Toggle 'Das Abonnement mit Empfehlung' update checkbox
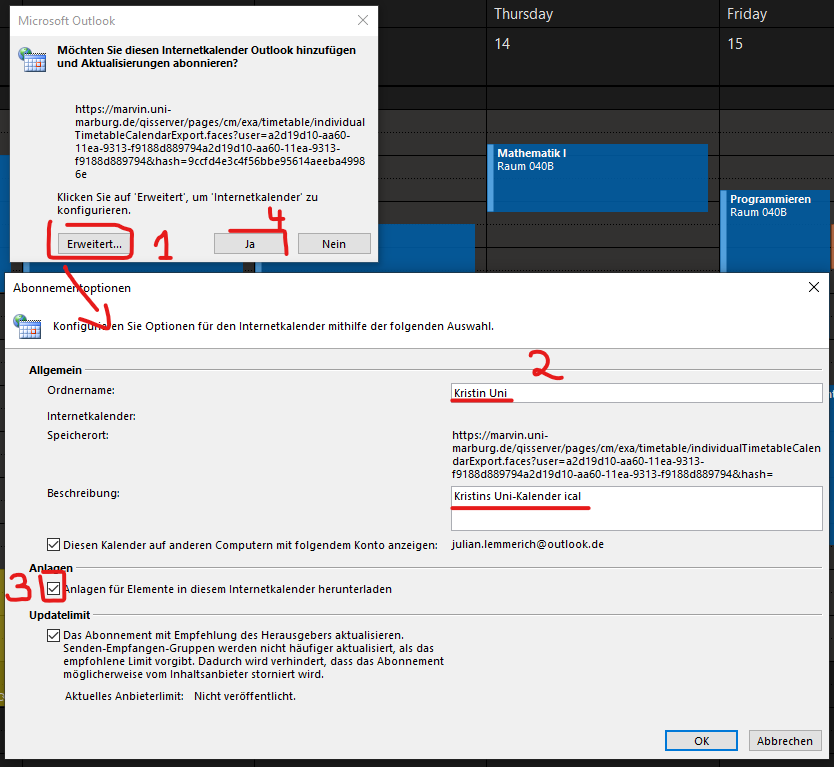Viewport: 834px width, 767px height. click(x=53, y=635)
